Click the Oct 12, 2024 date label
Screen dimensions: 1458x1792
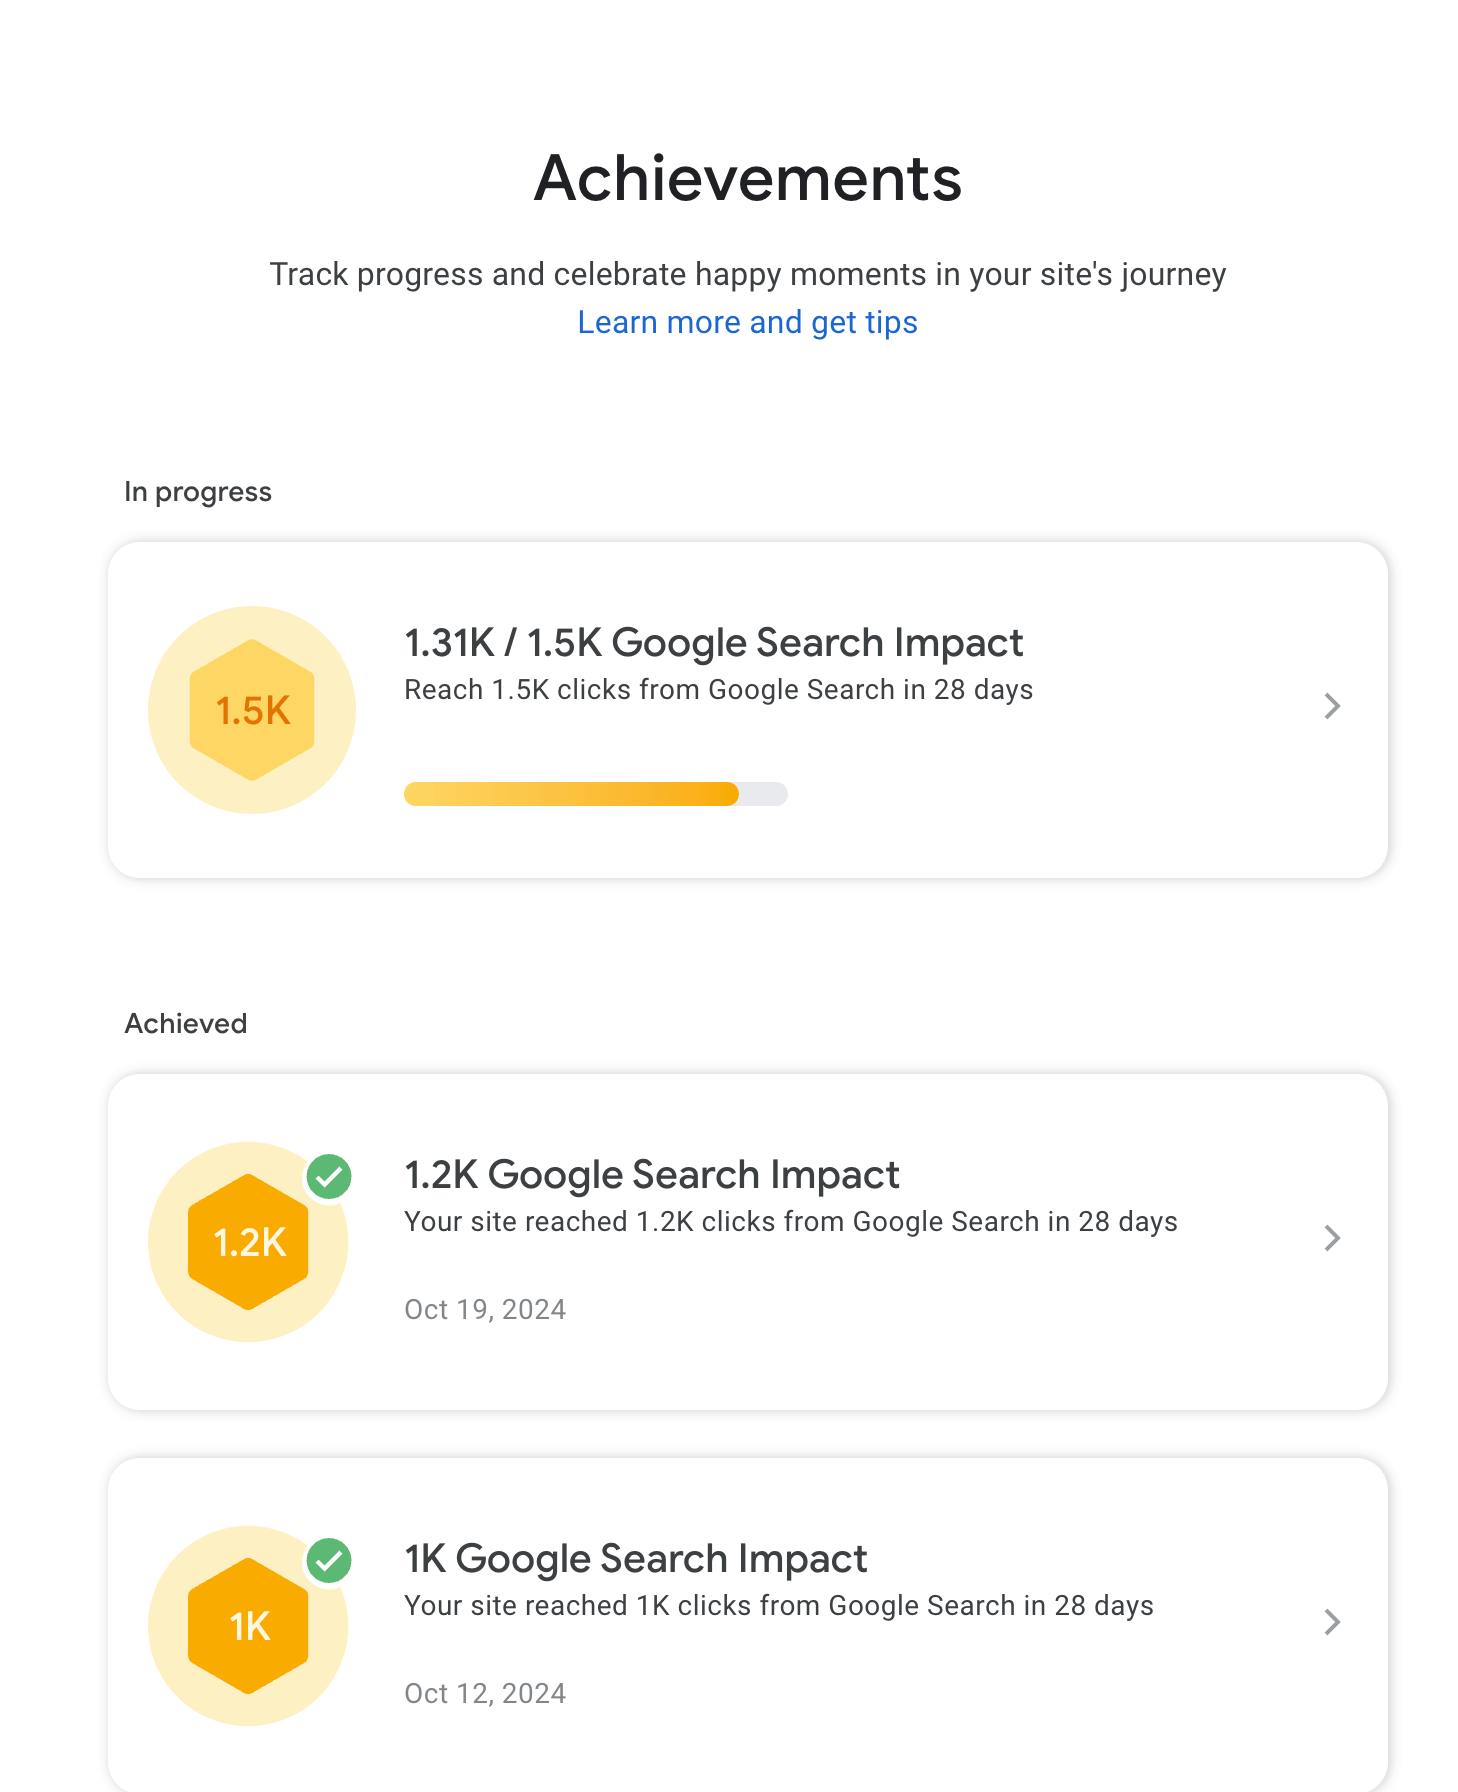pos(485,1693)
